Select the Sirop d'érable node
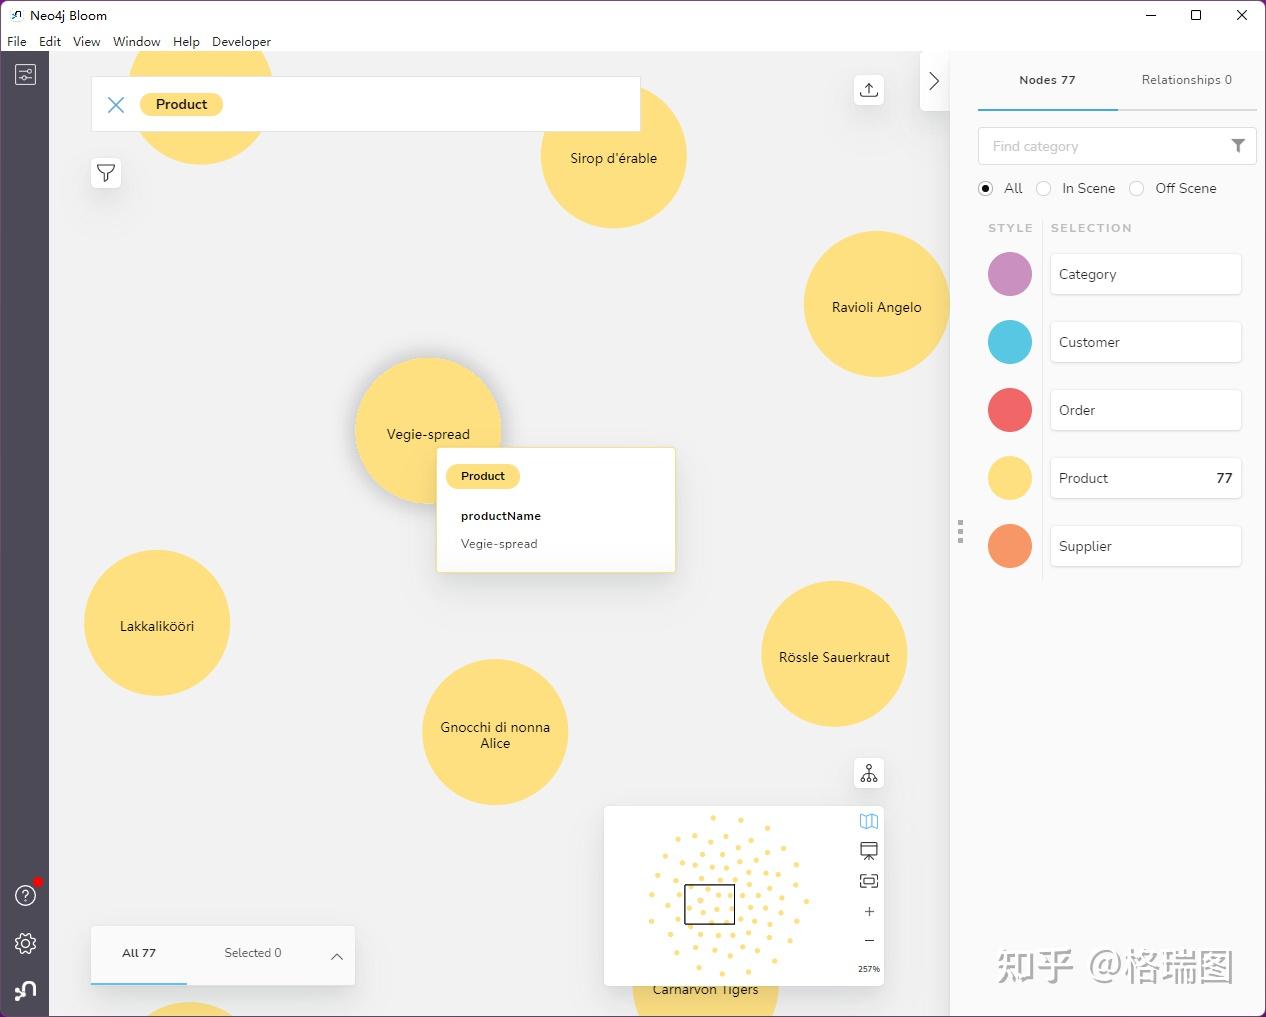 click(x=614, y=155)
